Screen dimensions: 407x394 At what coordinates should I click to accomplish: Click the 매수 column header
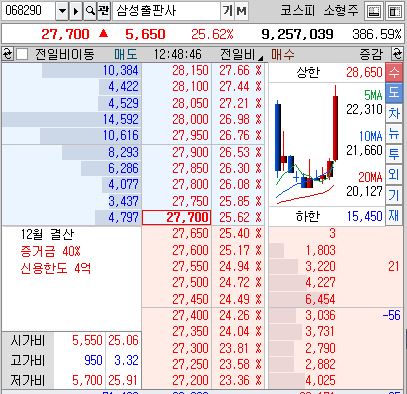283,54
